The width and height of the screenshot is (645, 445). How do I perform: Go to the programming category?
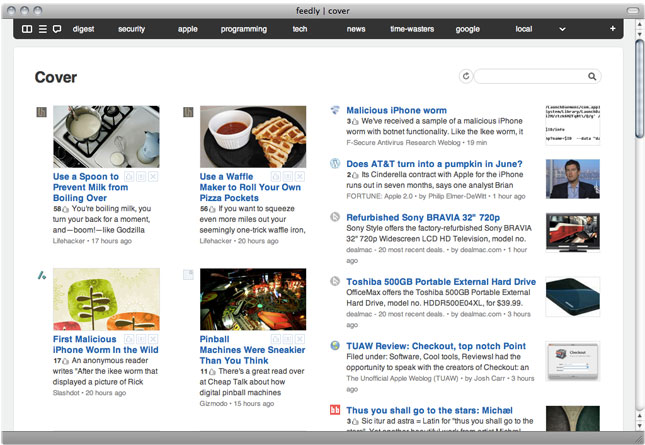(x=244, y=29)
